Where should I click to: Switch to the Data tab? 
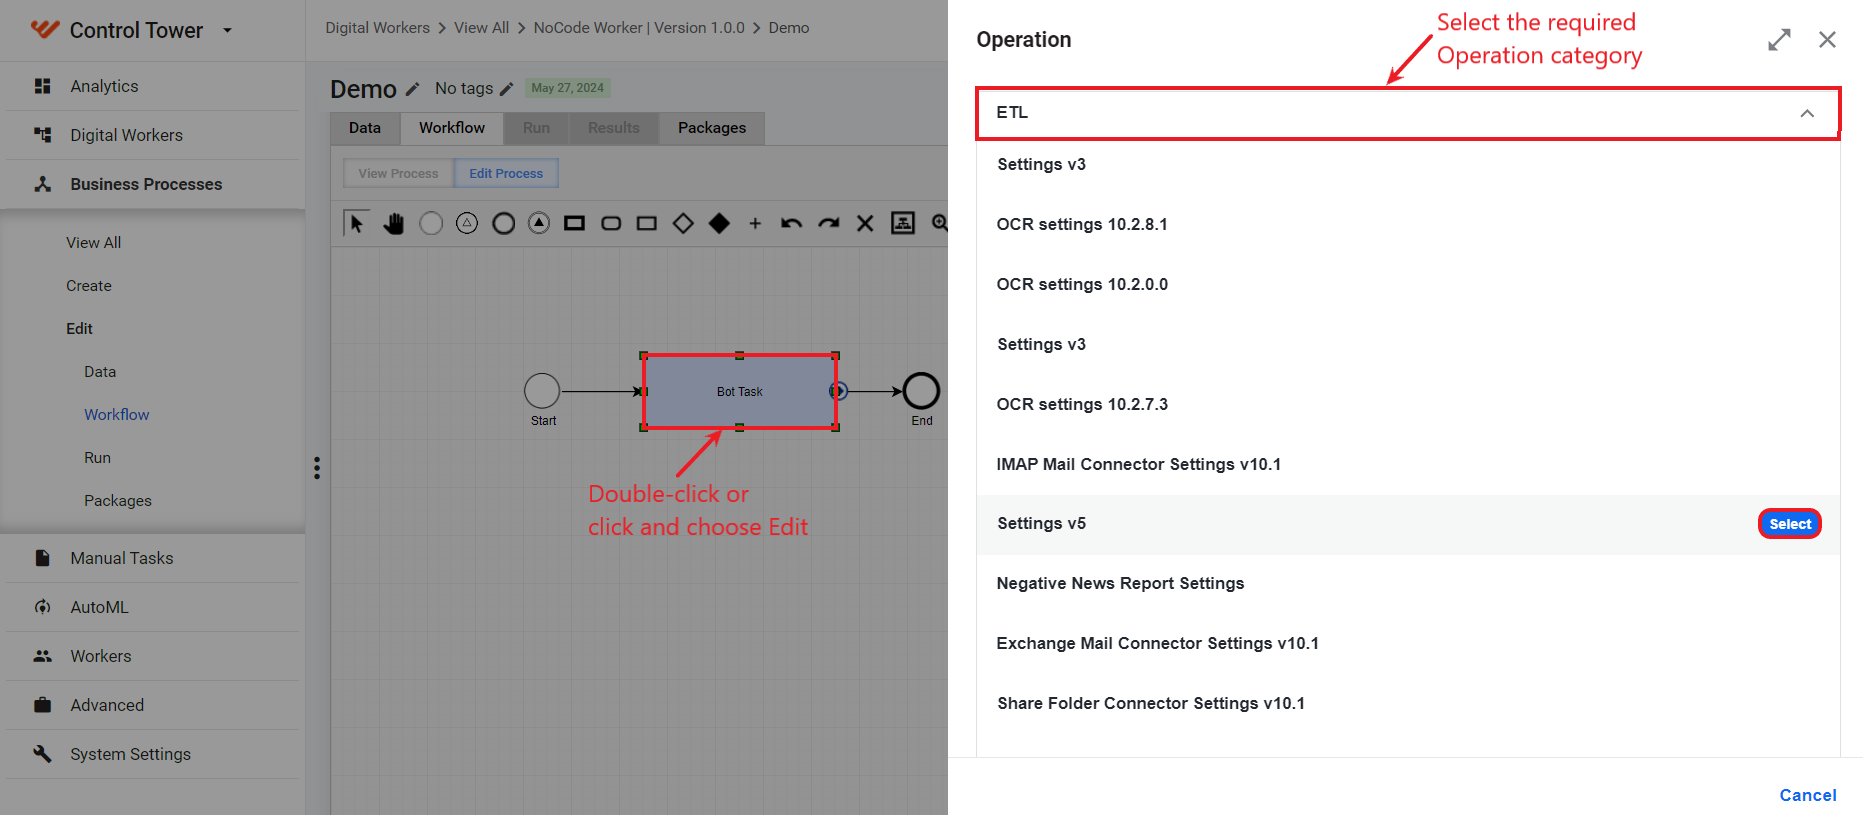365,128
